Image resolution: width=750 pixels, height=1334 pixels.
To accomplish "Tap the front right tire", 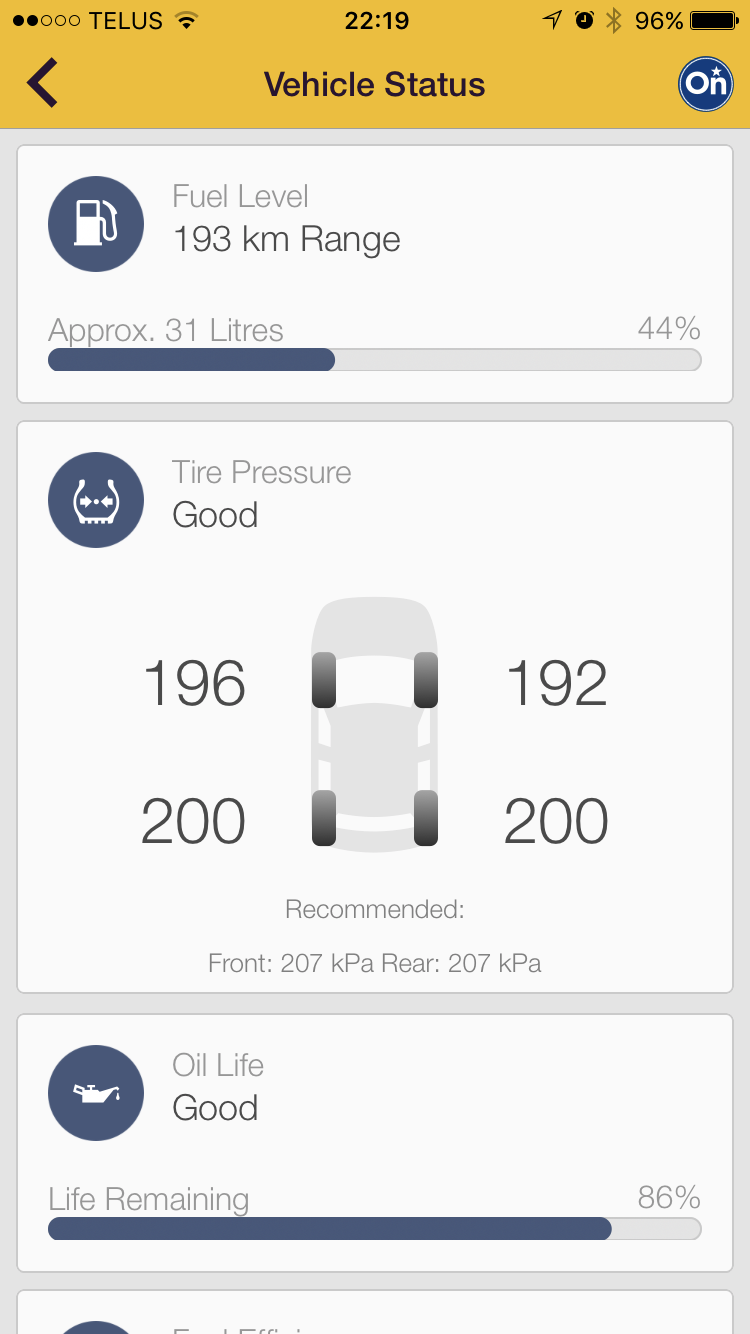I will click(x=426, y=680).
